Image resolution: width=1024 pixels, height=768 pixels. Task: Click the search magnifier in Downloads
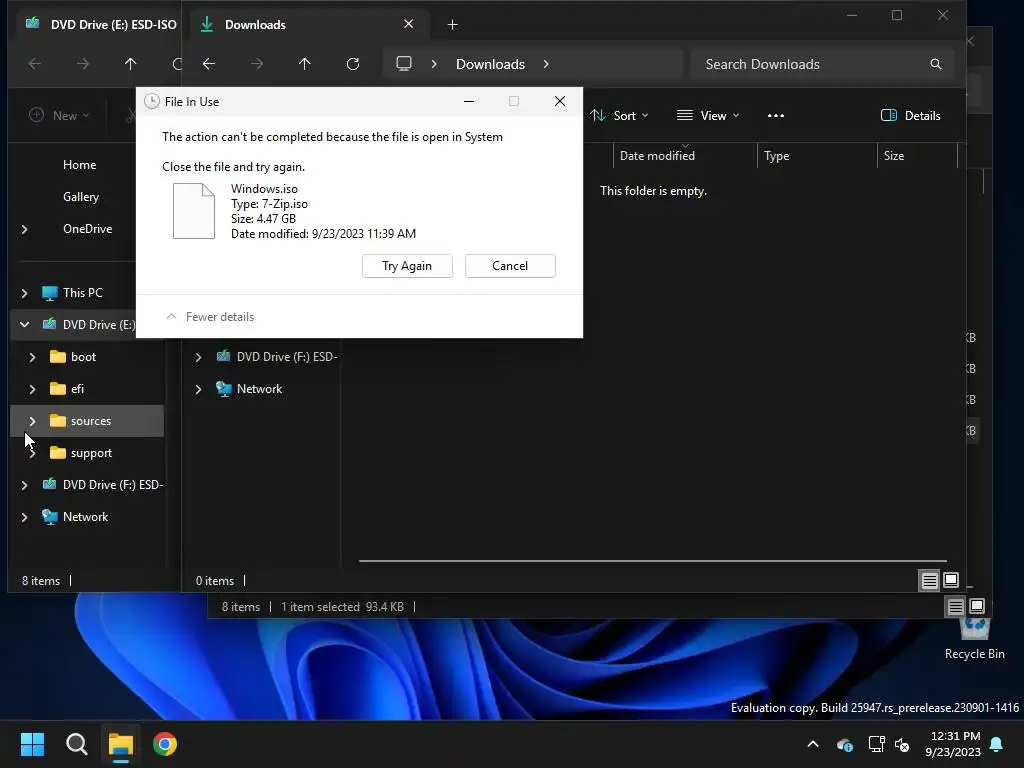[936, 64]
